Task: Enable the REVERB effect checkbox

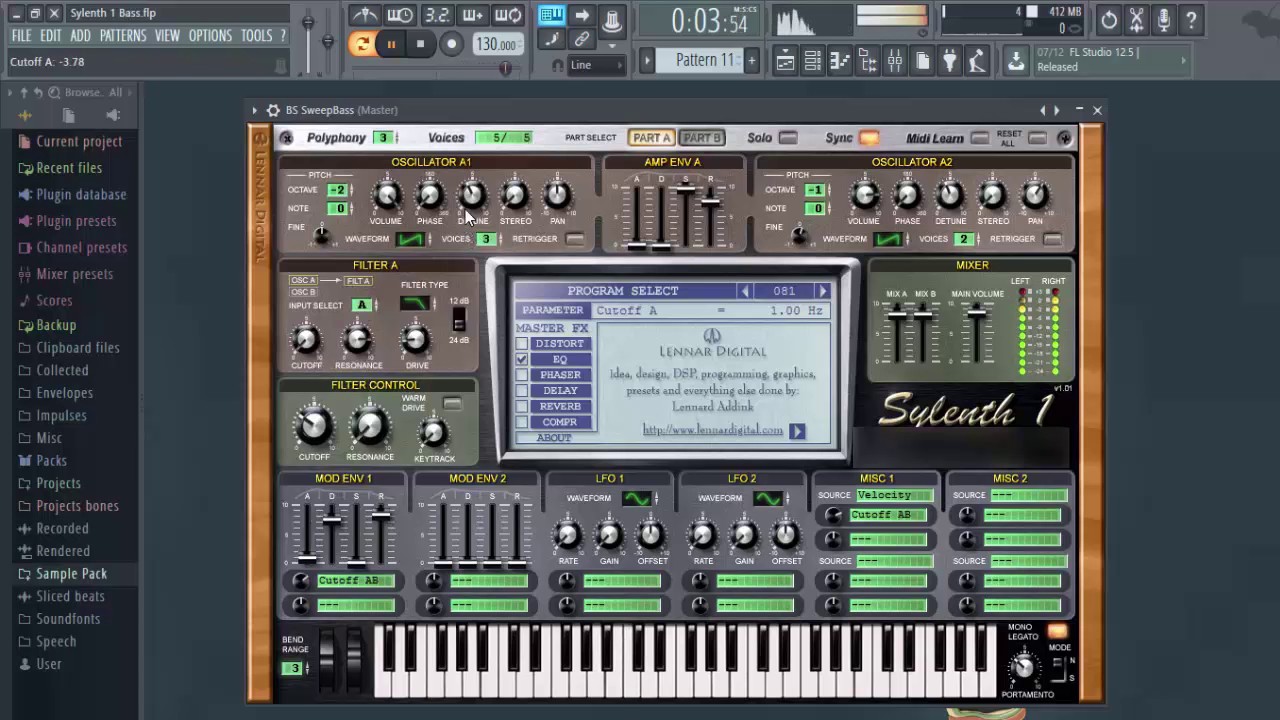Action: click(x=522, y=406)
